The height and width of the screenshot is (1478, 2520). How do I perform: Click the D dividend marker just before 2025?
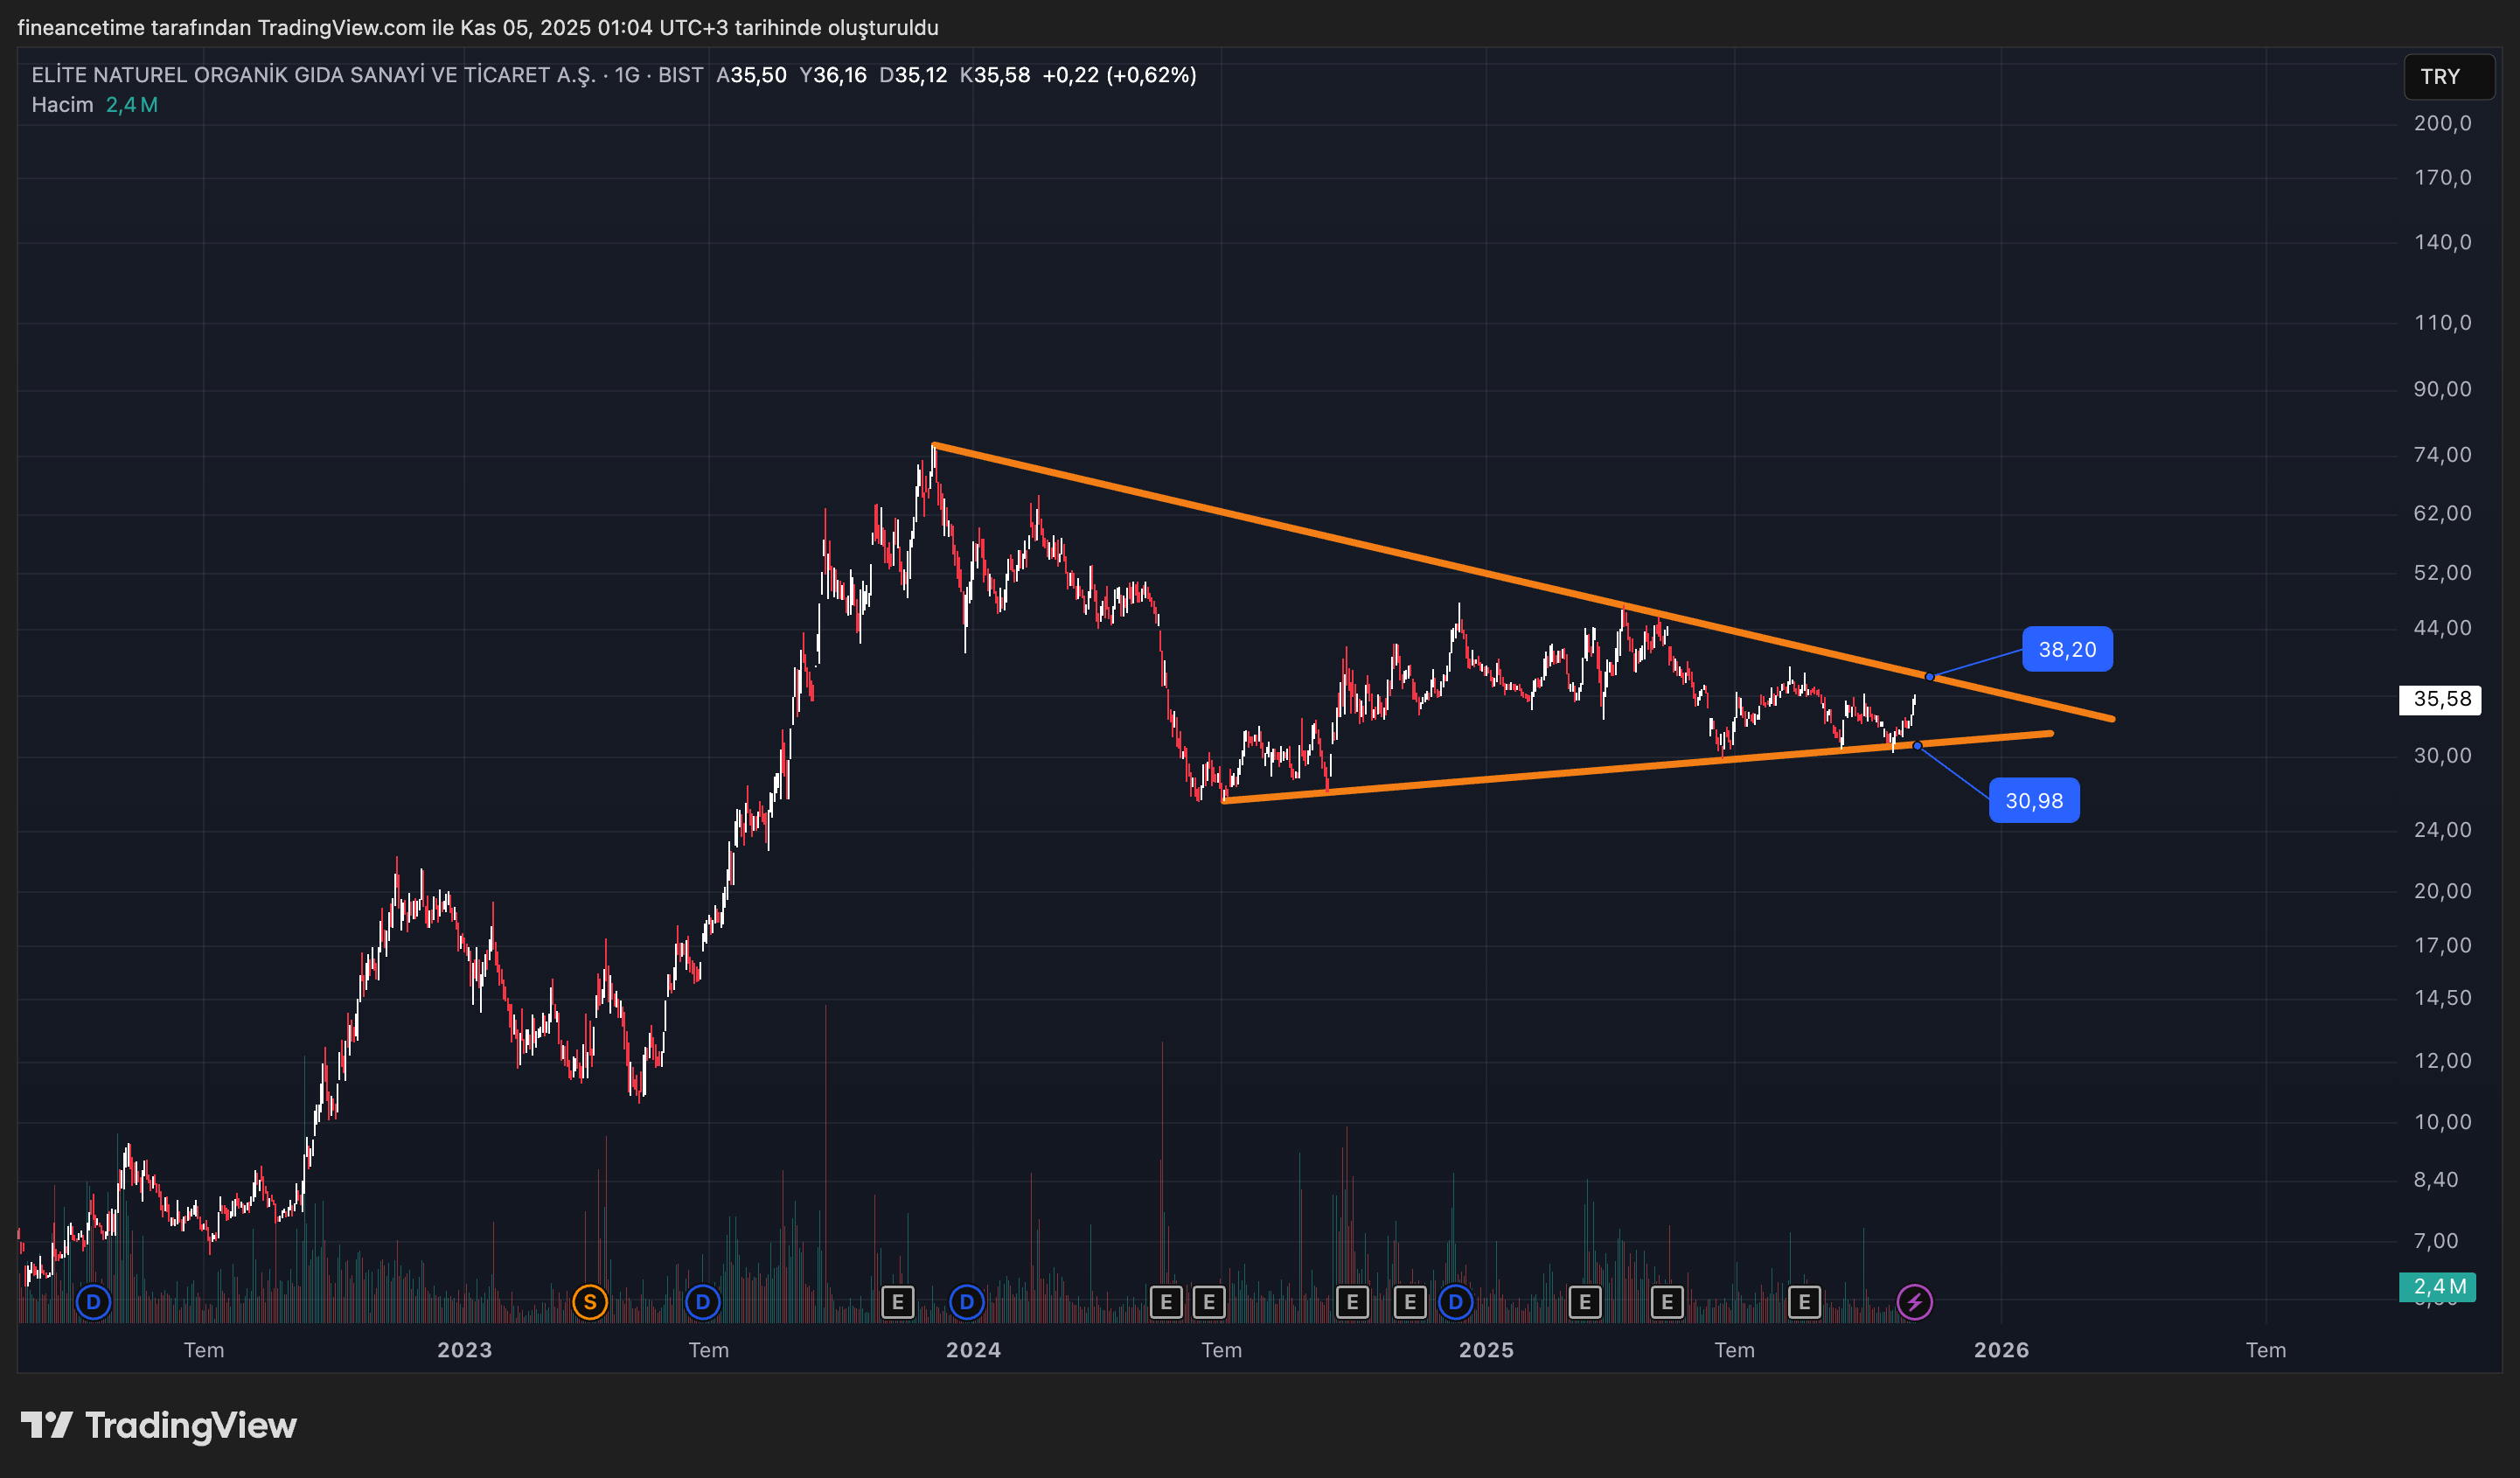pyautogui.click(x=1455, y=1302)
